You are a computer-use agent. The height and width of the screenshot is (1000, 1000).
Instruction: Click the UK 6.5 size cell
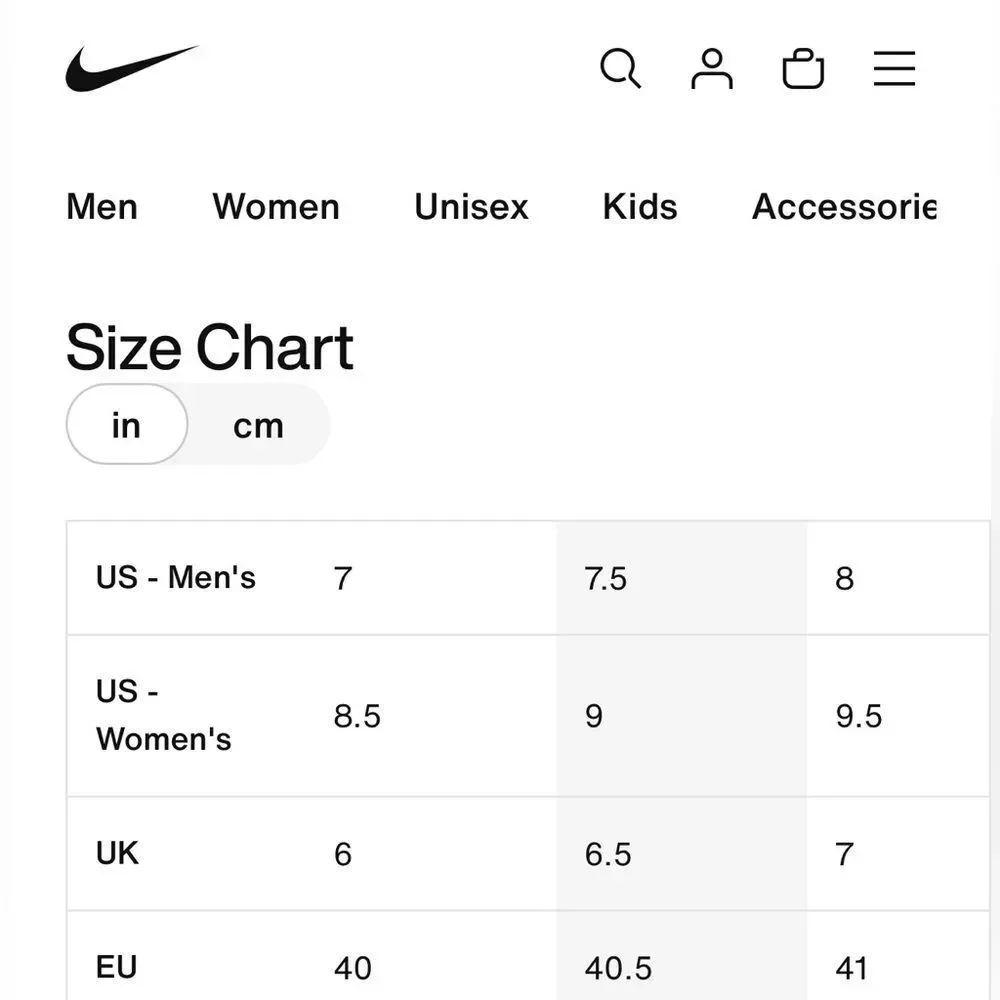coord(608,854)
